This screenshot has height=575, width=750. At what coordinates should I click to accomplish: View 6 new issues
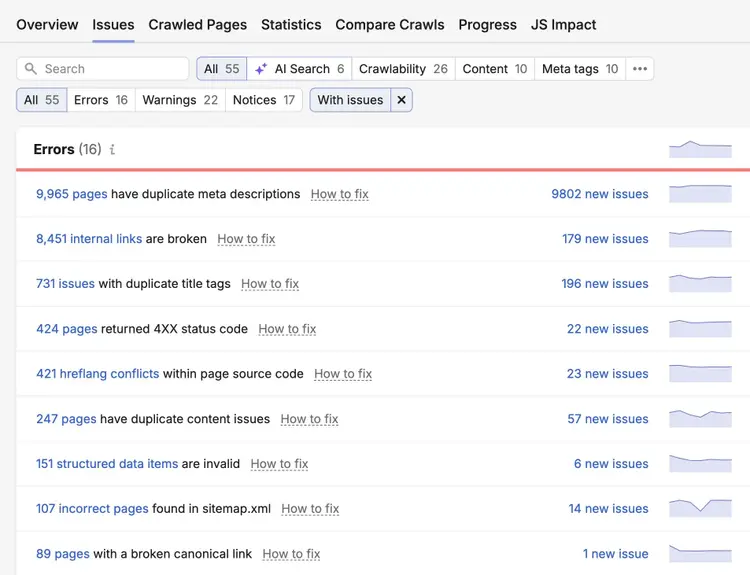pos(611,464)
